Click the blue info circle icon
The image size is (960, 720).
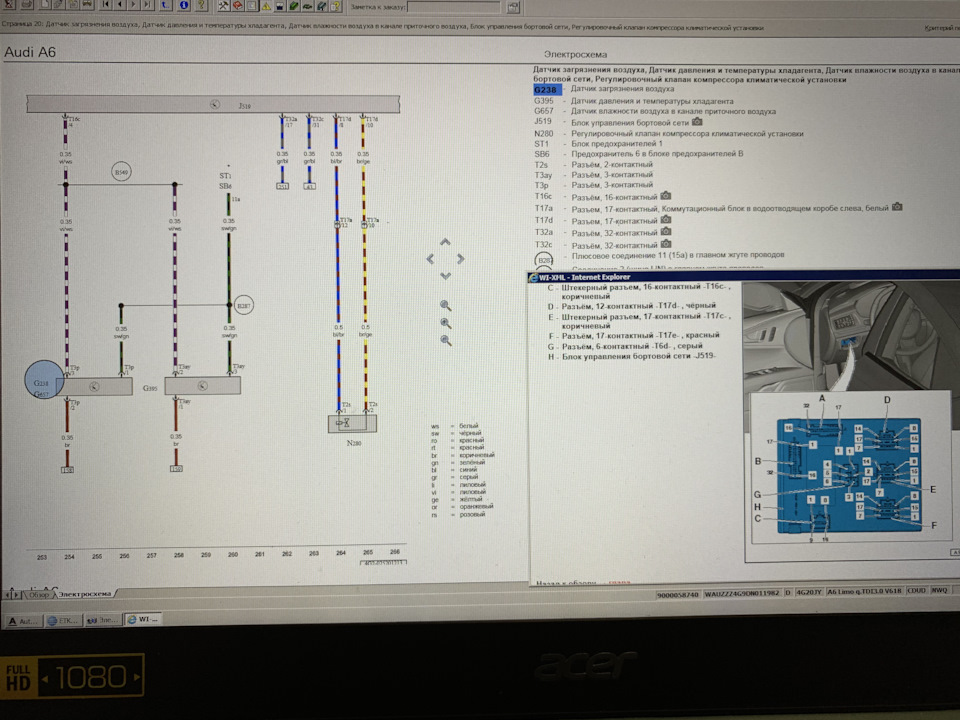[184, 5]
